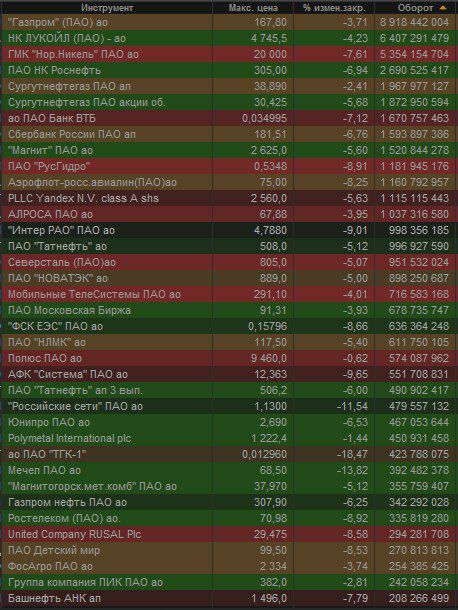Image resolution: width=458 pixels, height=610 pixels.
Task: Select the Polymetal International plc row
Action: (x=229, y=438)
